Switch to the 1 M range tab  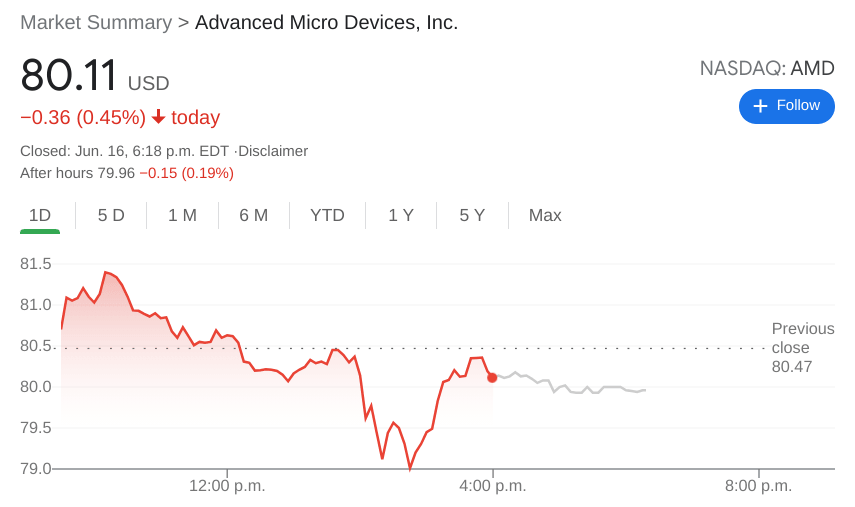point(182,215)
